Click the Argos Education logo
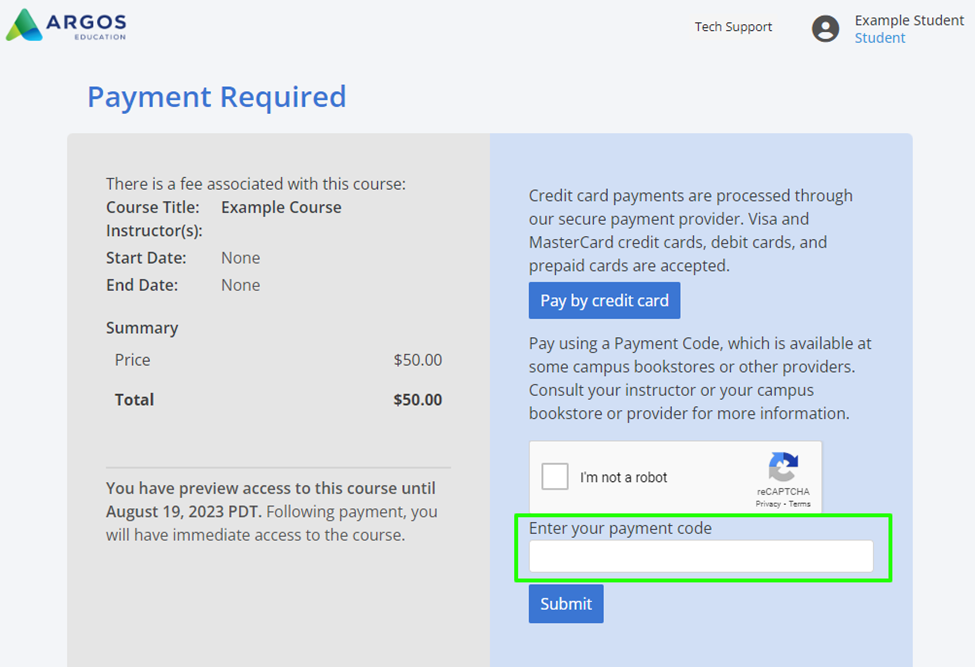 [67, 25]
